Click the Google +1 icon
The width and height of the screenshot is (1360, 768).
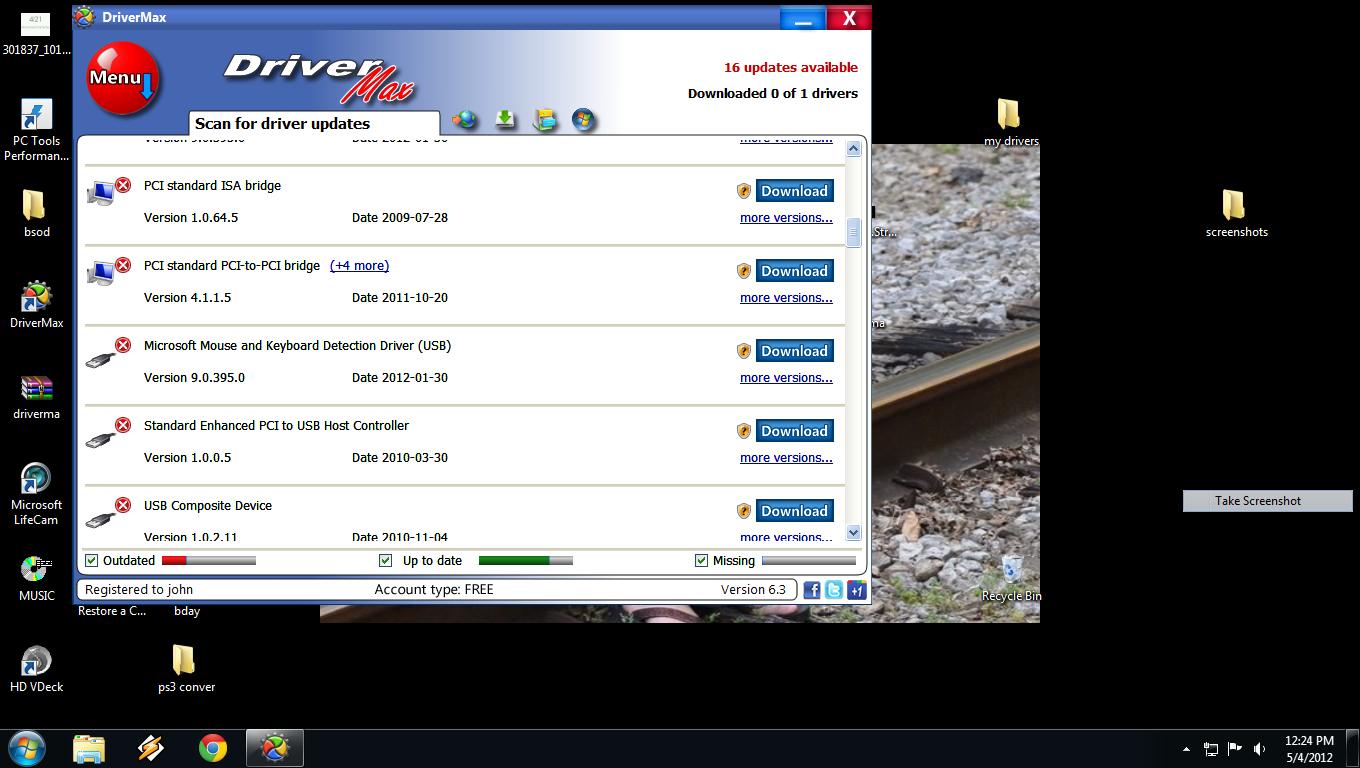coord(857,590)
